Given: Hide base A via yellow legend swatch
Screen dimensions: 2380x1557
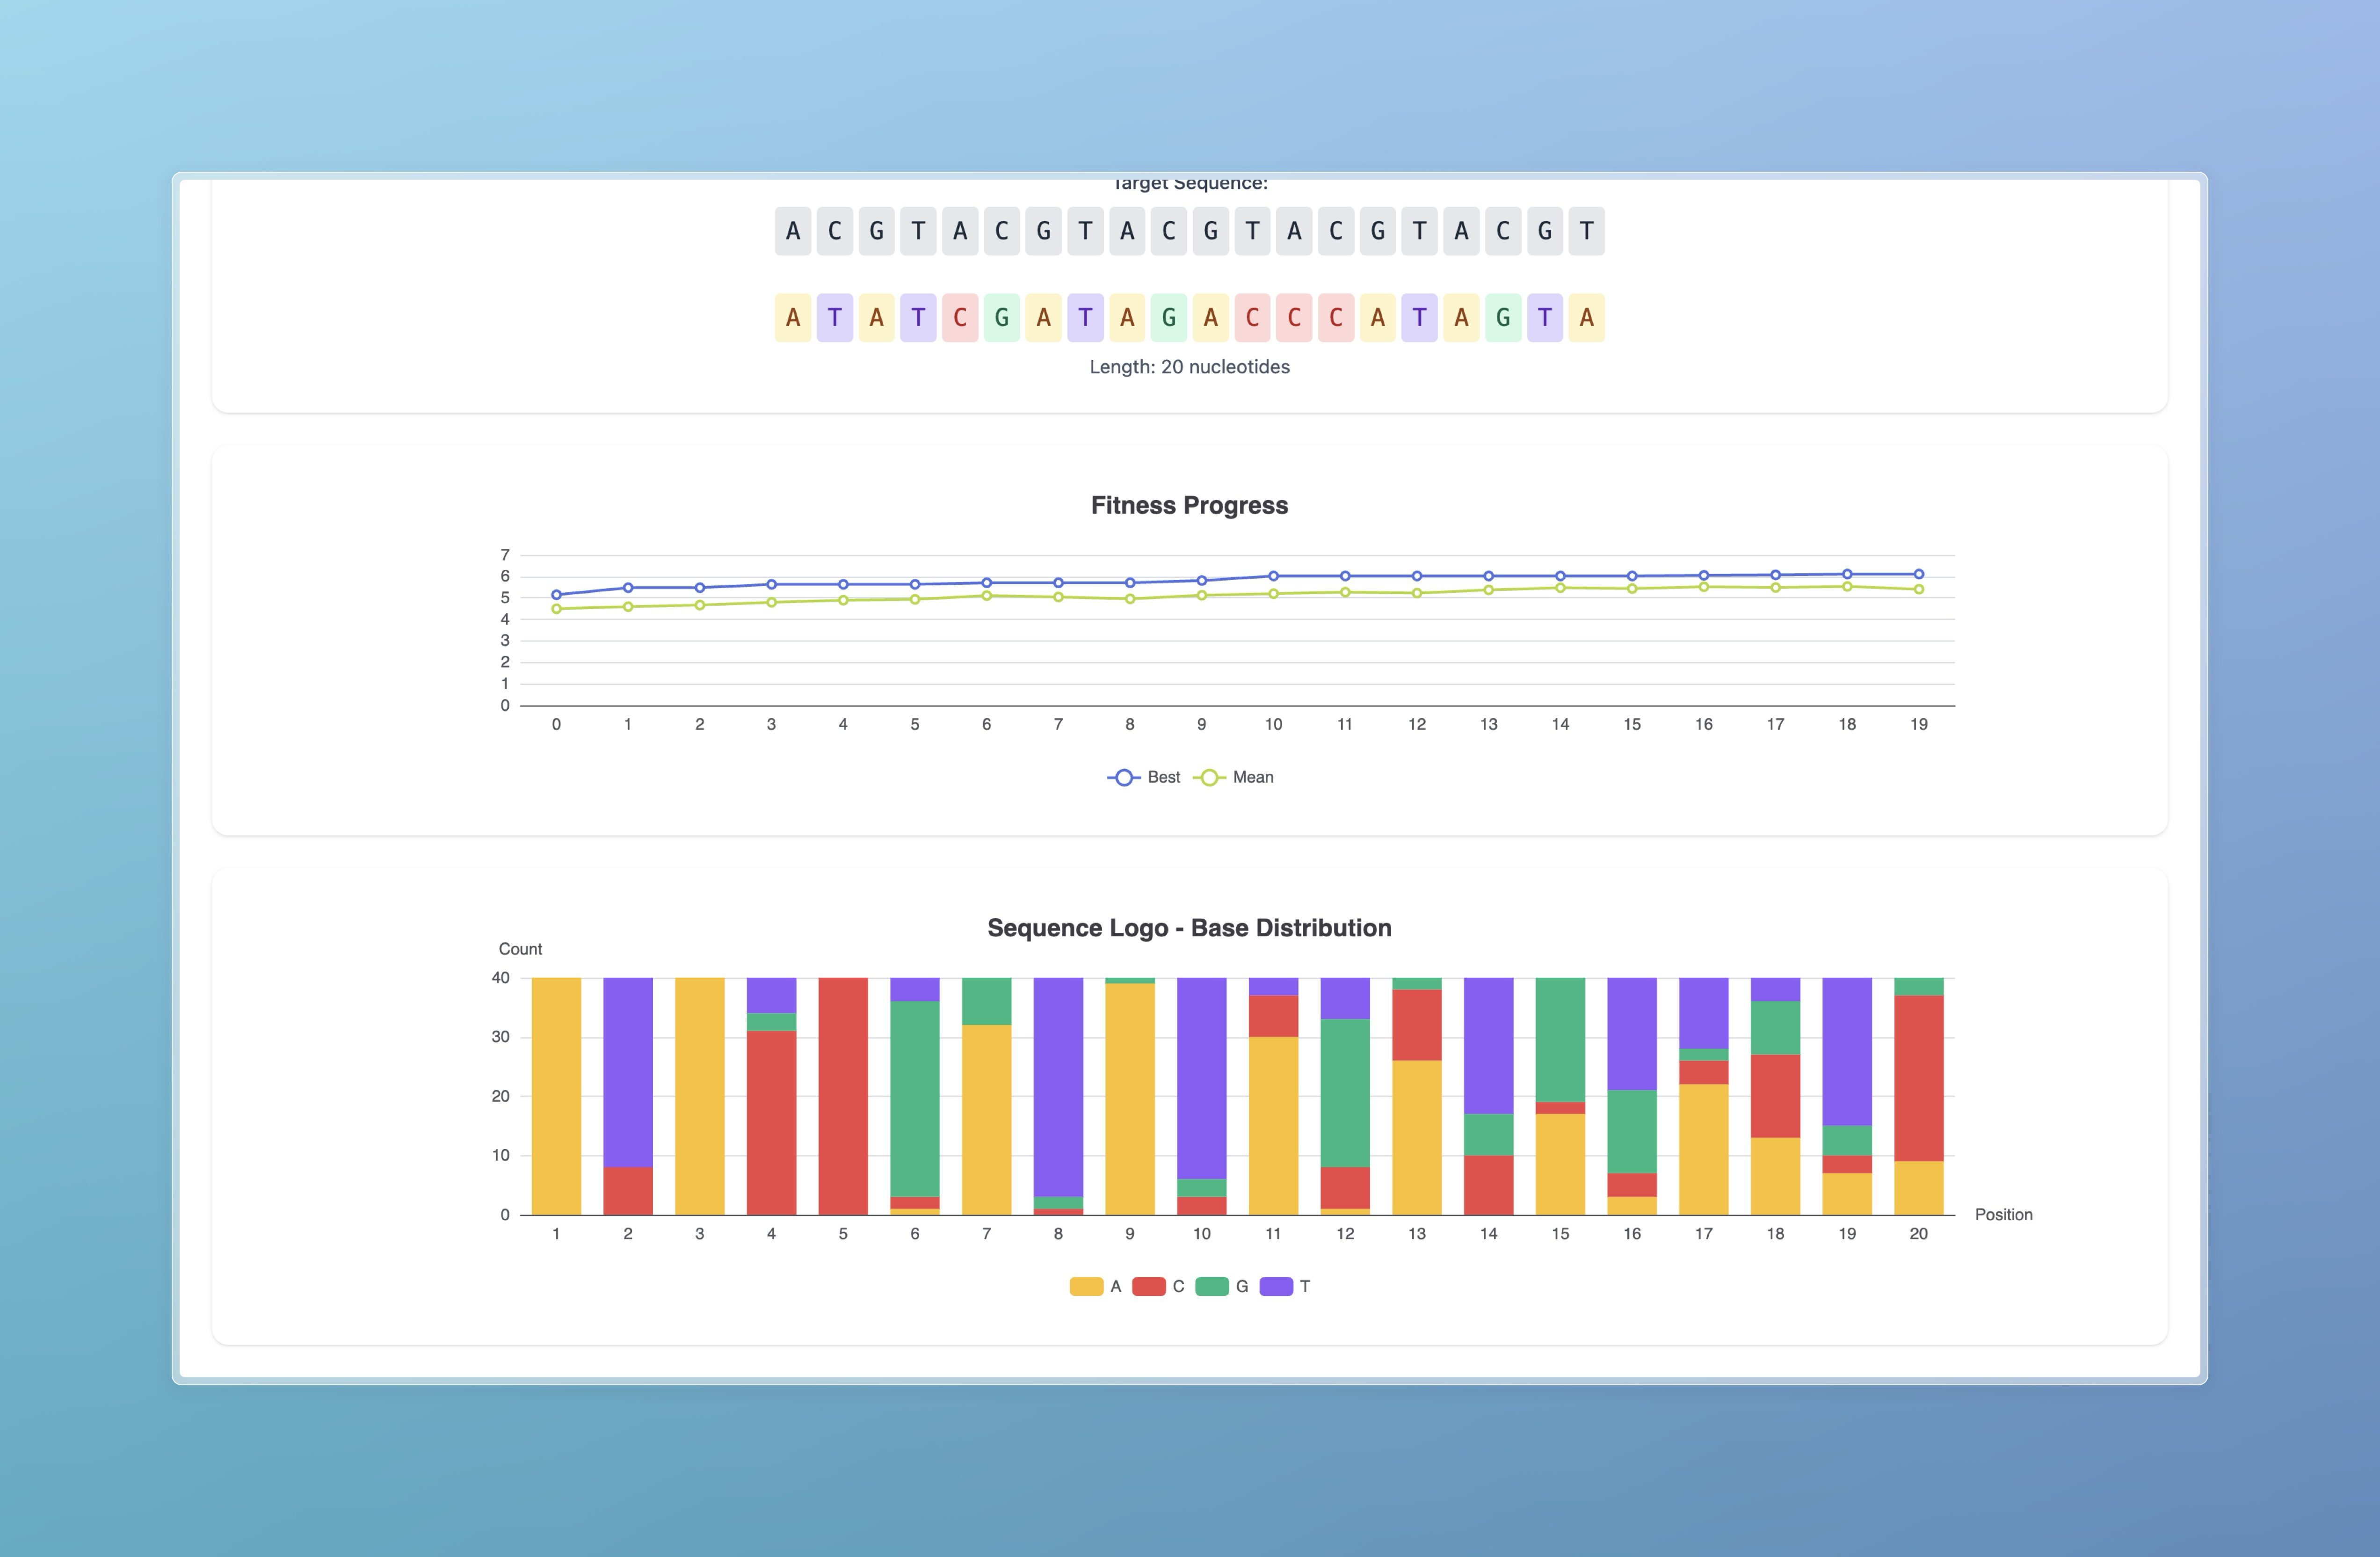Looking at the screenshot, I should [1086, 1286].
